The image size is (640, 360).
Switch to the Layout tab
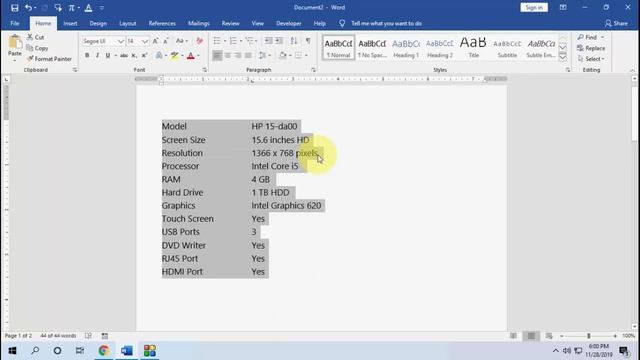[127, 23]
